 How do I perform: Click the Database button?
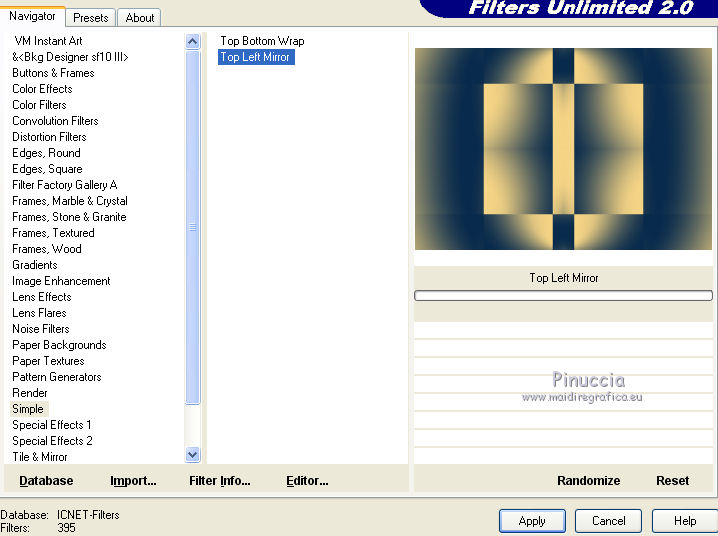46,481
